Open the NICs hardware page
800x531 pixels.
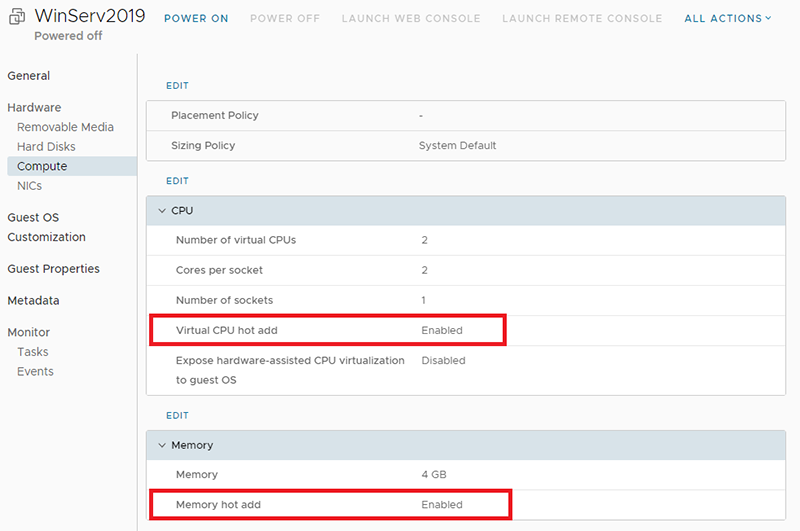30,186
